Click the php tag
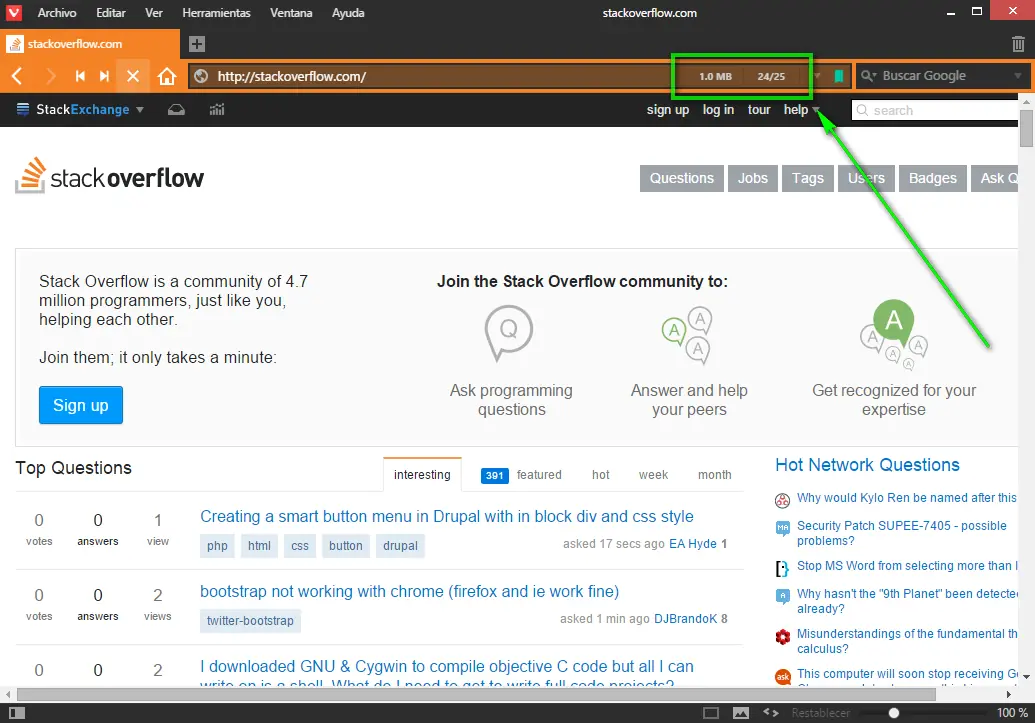Viewport: 1035px width, 723px height. (217, 545)
